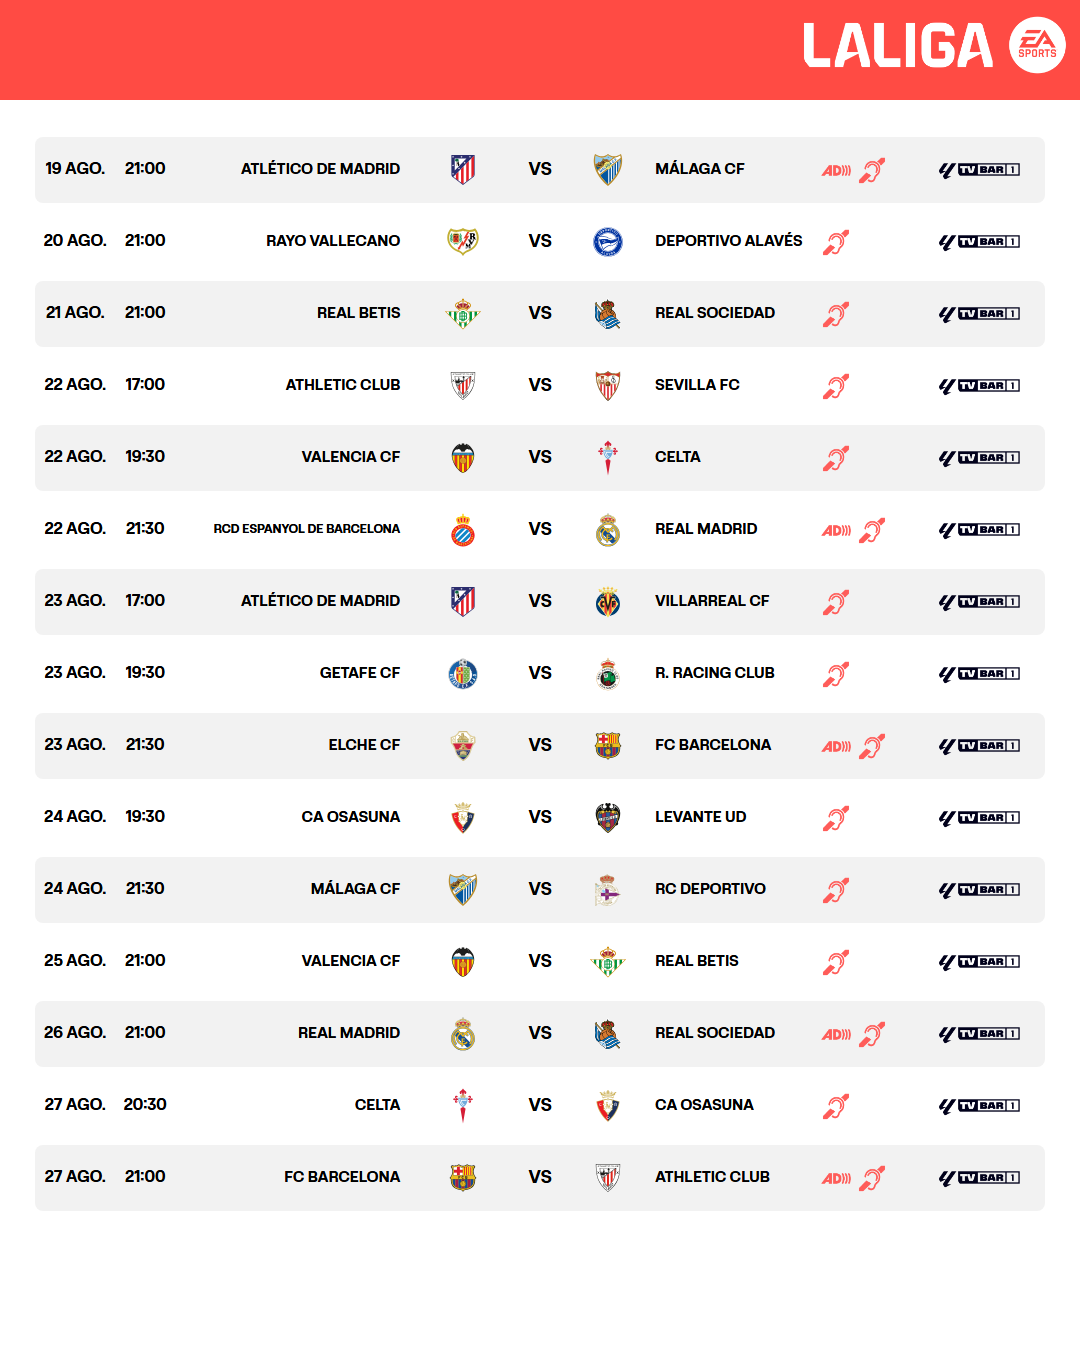Click the LALIGA EA Sports logo
This screenshot has width=1080, height=1370.
(x=934, y=46)
